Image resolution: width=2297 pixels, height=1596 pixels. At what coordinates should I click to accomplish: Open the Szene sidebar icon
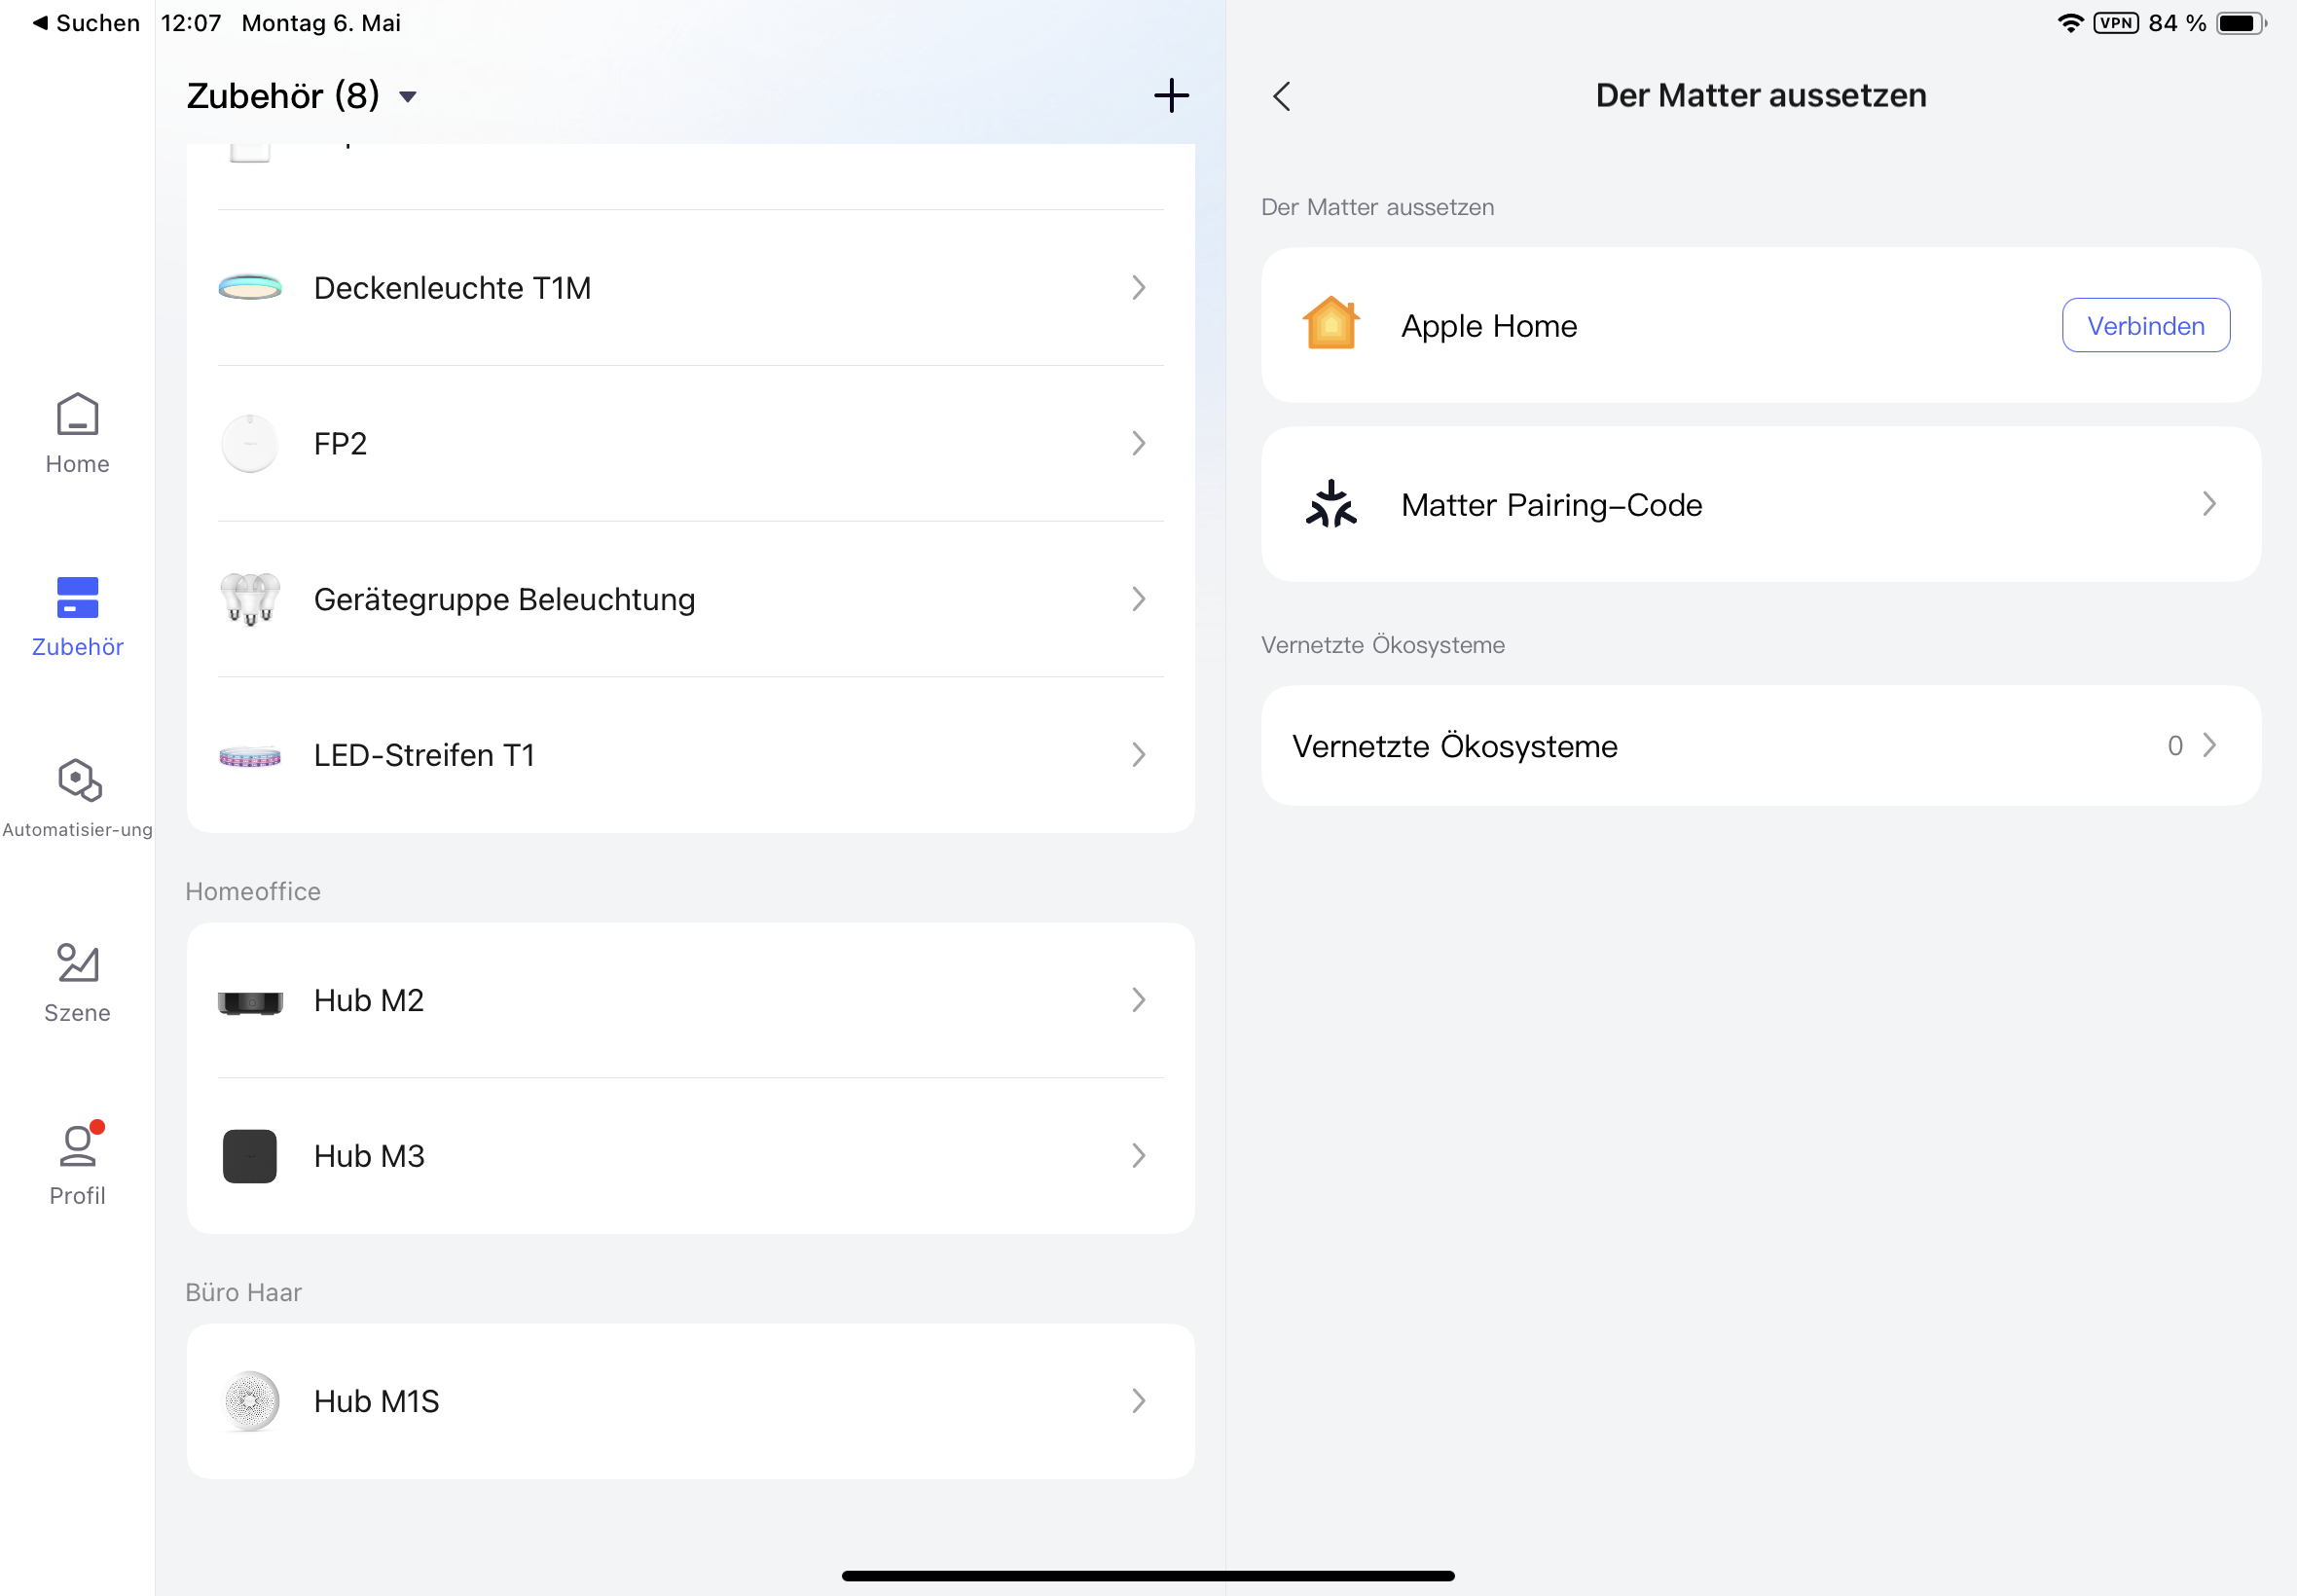coord(77,964)
